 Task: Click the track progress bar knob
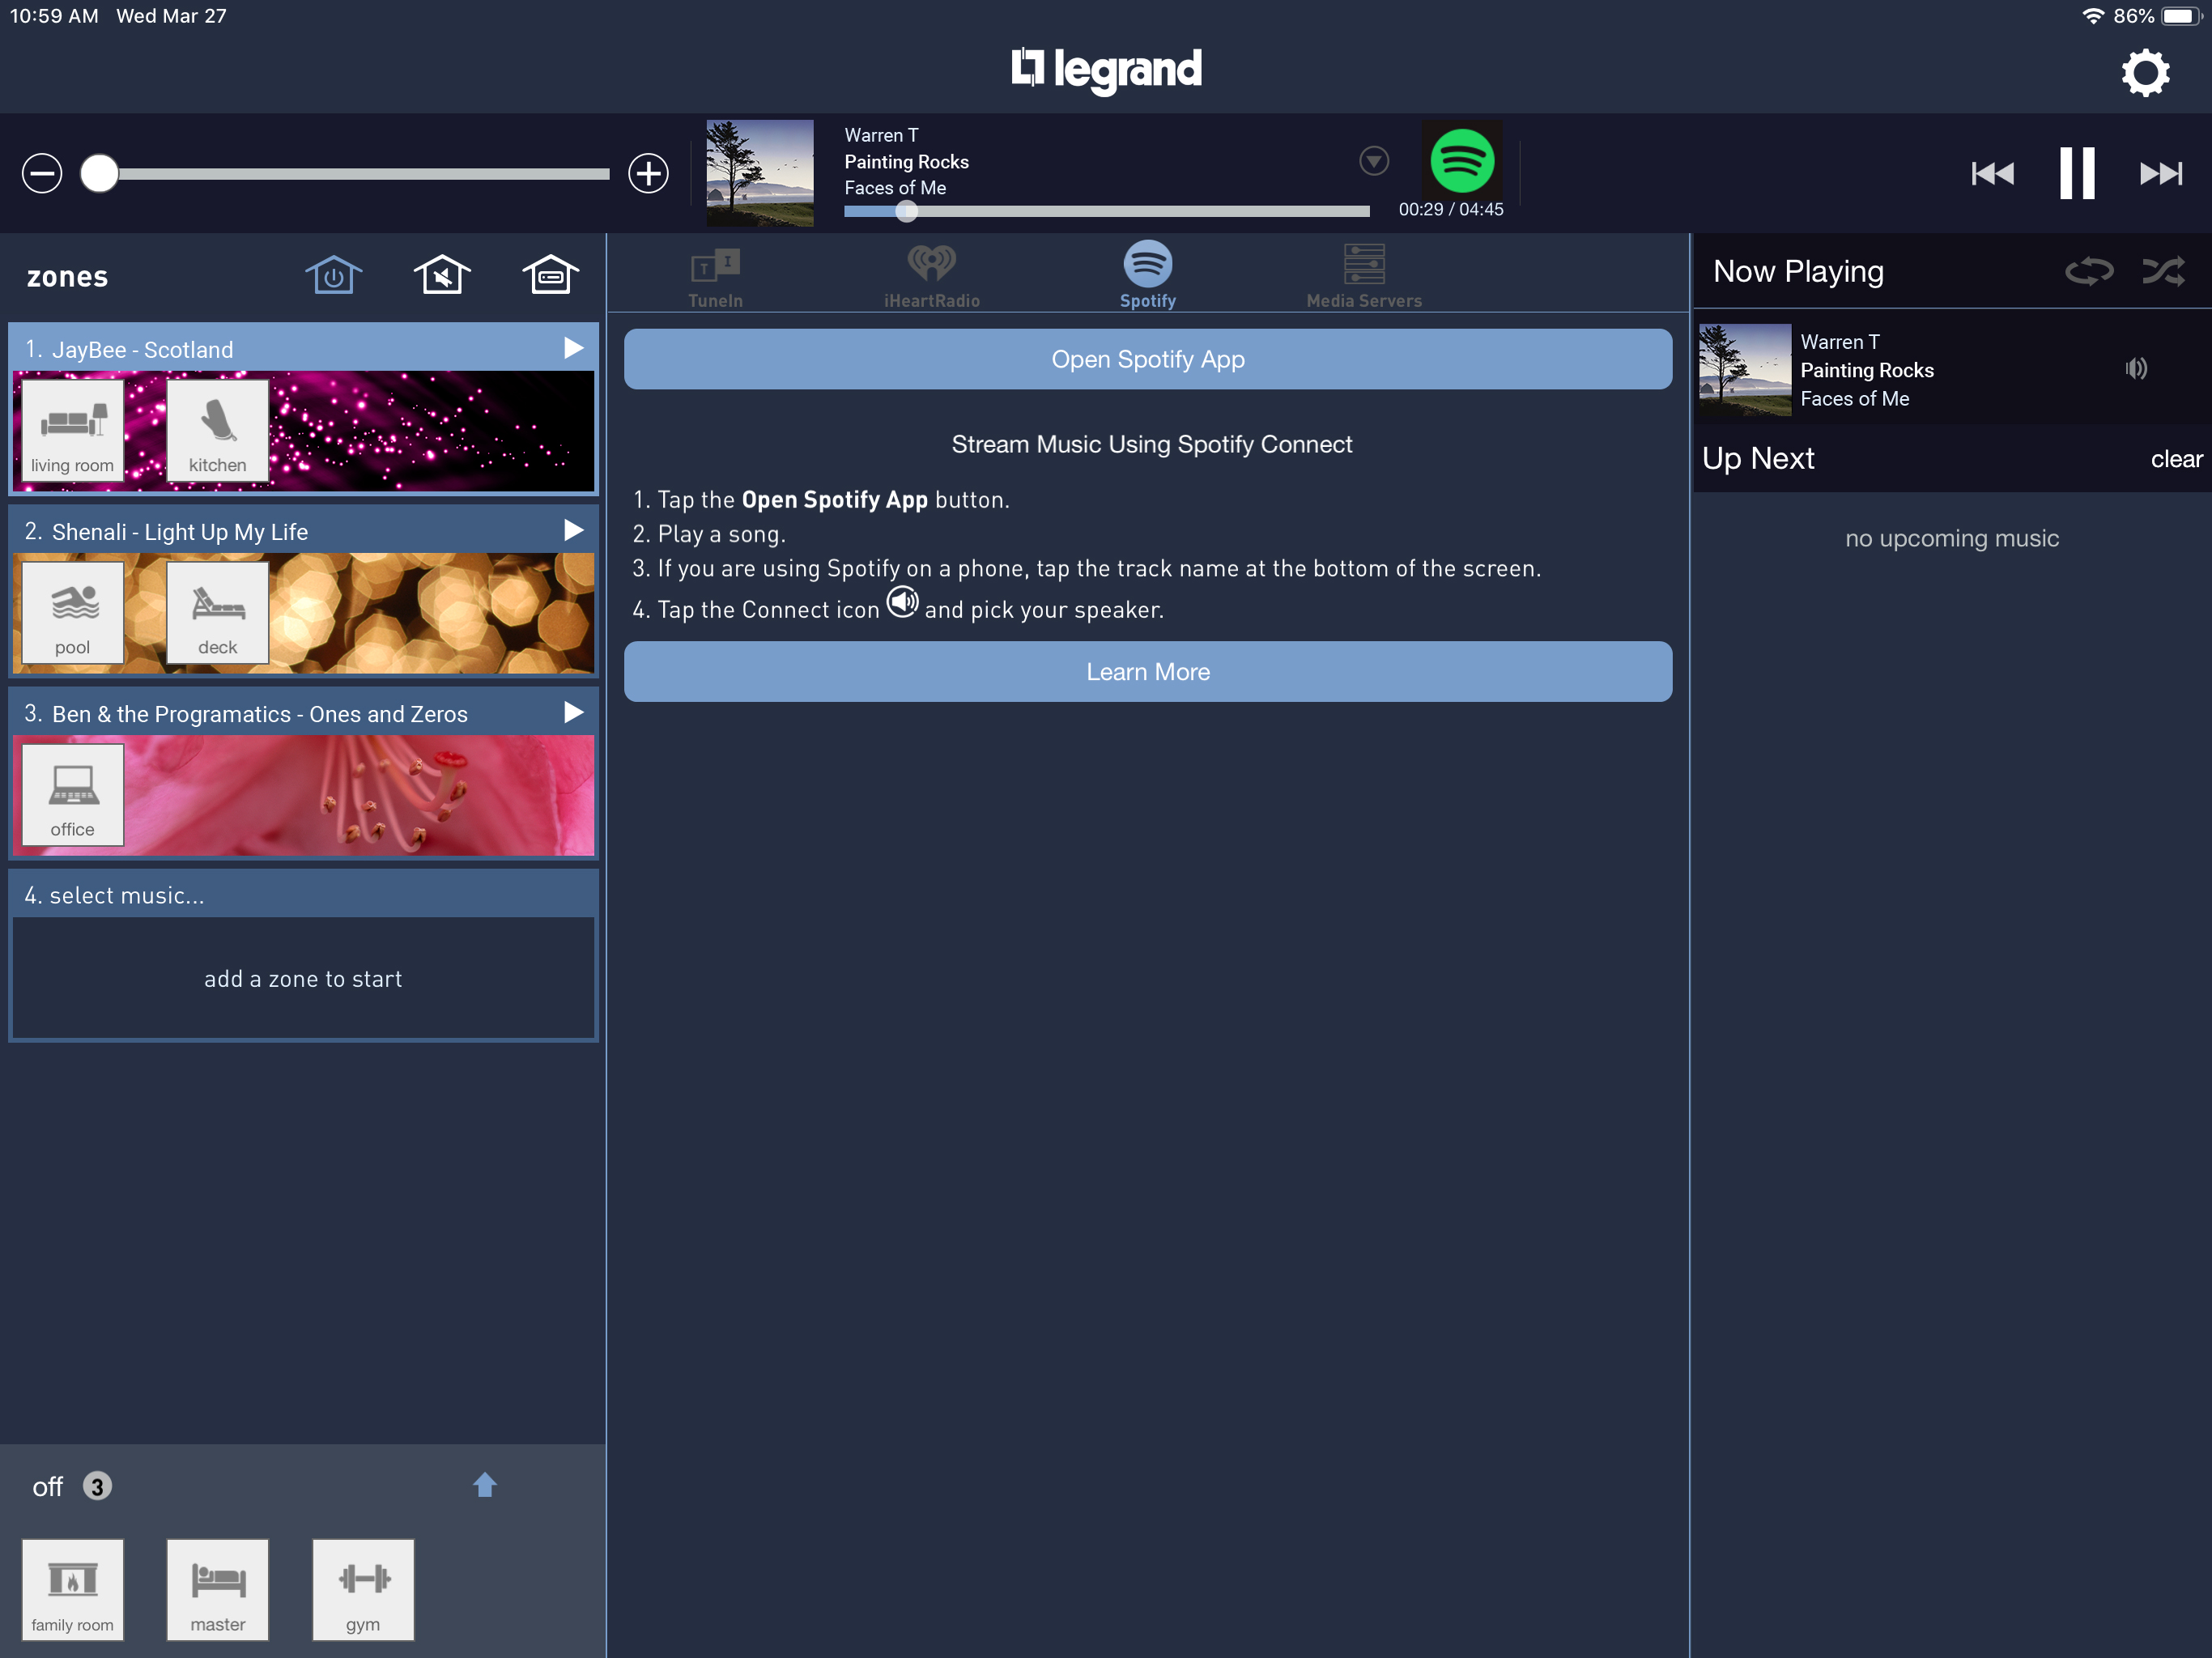pyautogui.click(x=906, y=211)
